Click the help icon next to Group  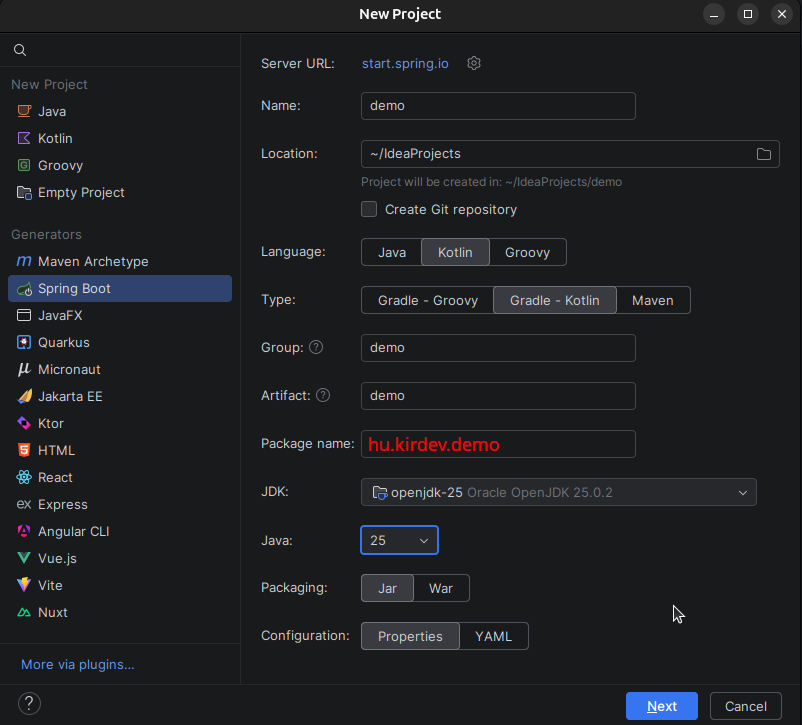(x=316, y=348)
